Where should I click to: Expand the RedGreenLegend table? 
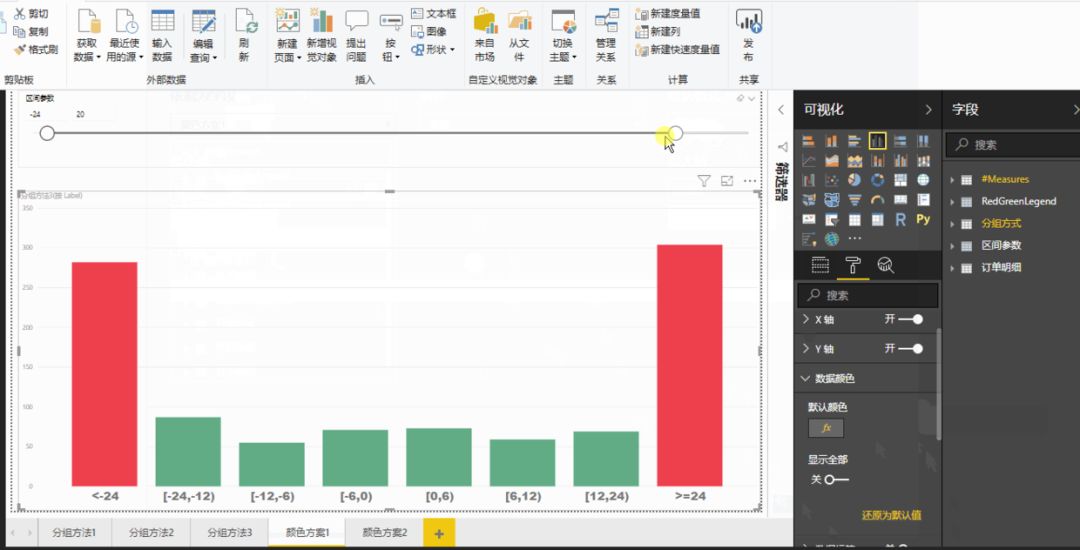coord(953,202)
